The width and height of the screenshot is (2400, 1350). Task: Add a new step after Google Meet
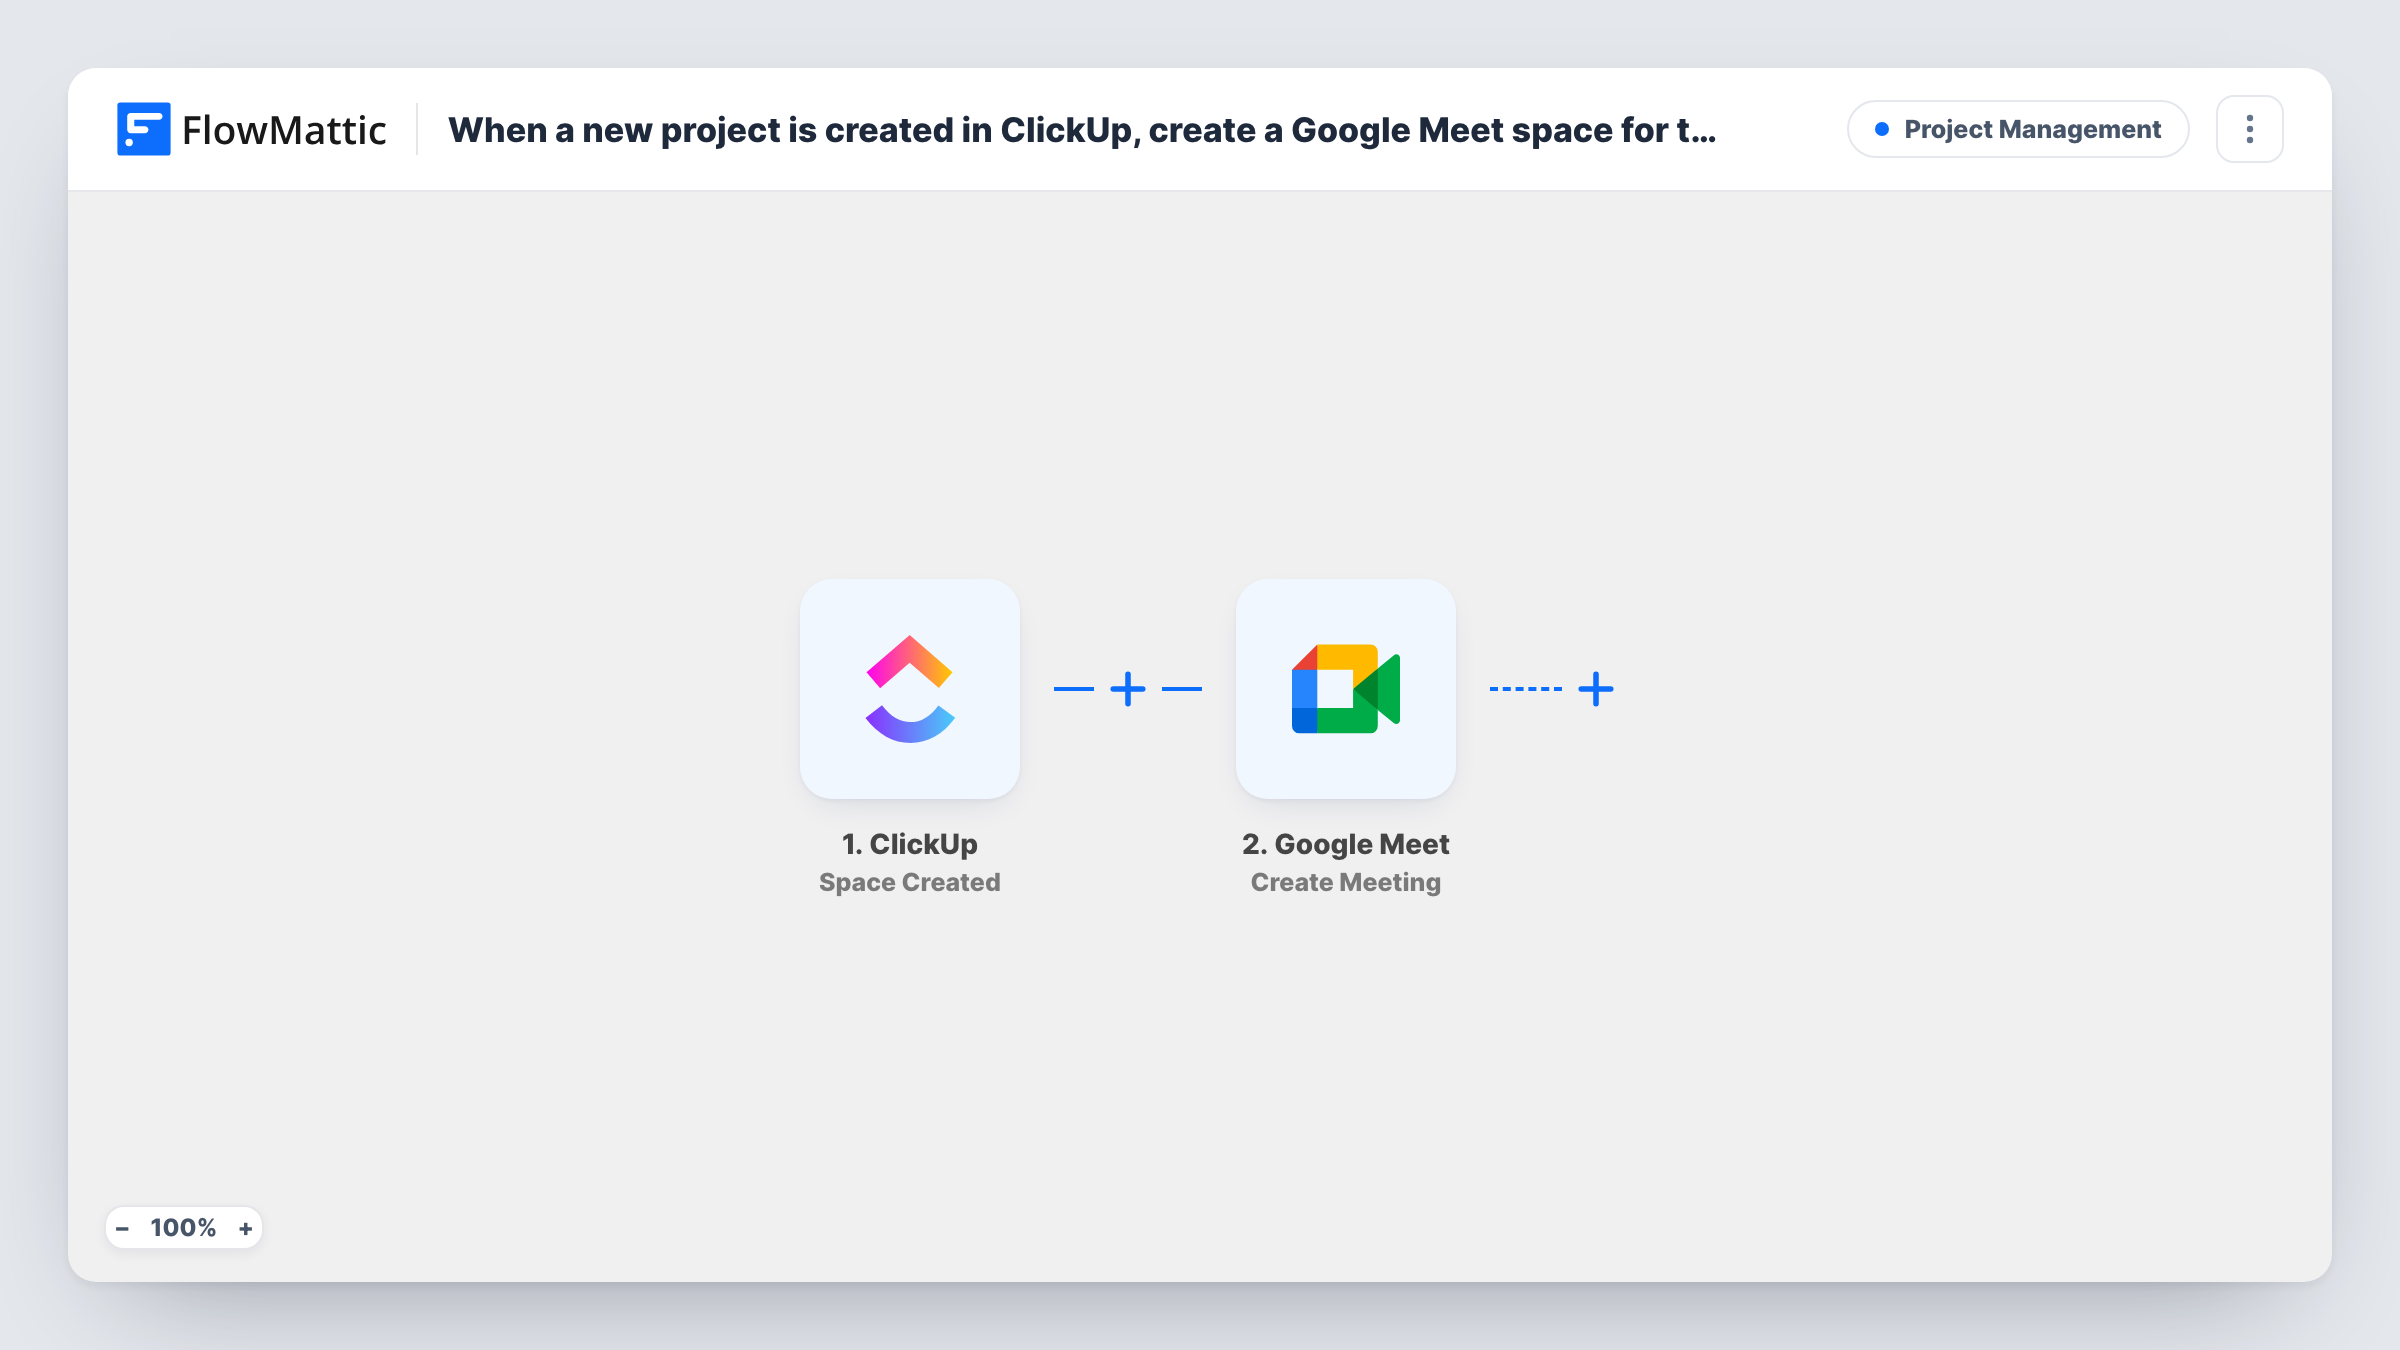tap(1596, 689)
